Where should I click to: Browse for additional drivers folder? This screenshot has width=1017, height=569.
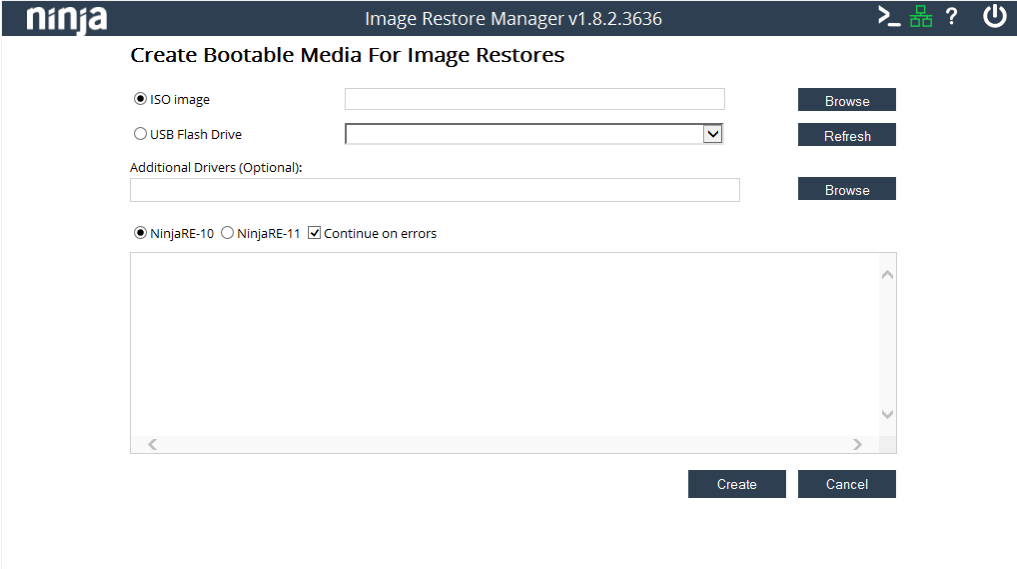click(846, 189)
